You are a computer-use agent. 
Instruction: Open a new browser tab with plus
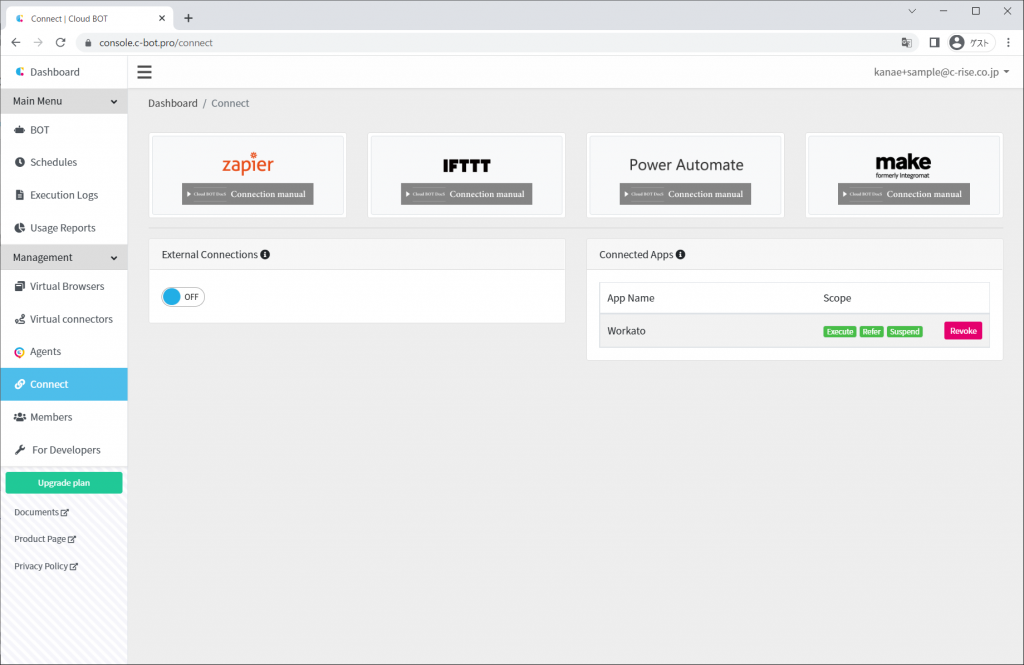[188, 18]
